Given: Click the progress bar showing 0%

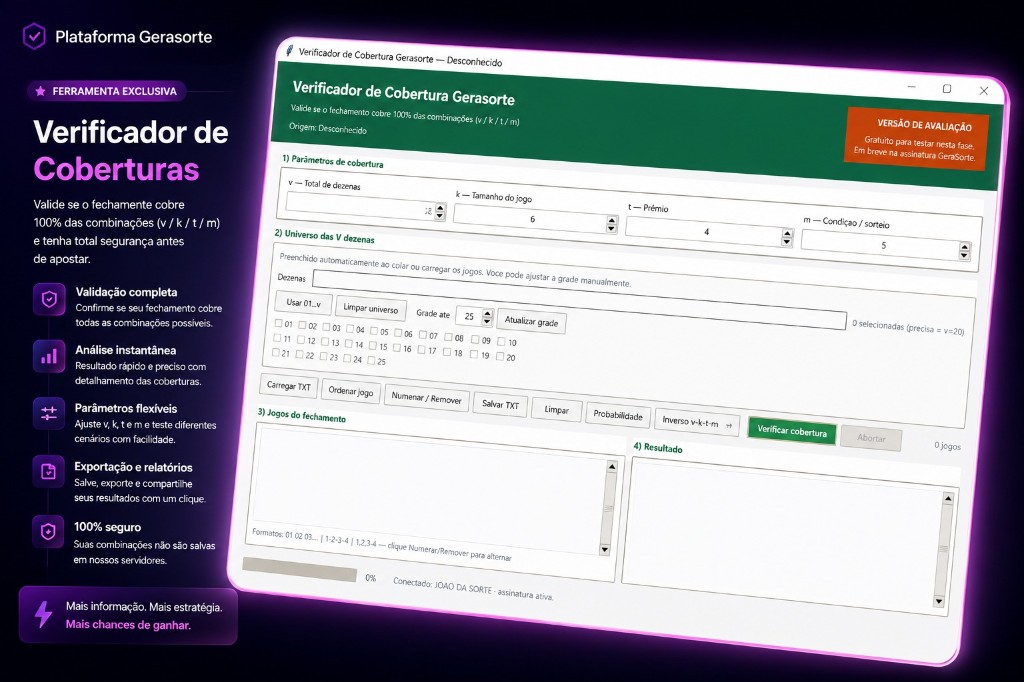Looking at the screenshot, I should [x=300, y=569].
